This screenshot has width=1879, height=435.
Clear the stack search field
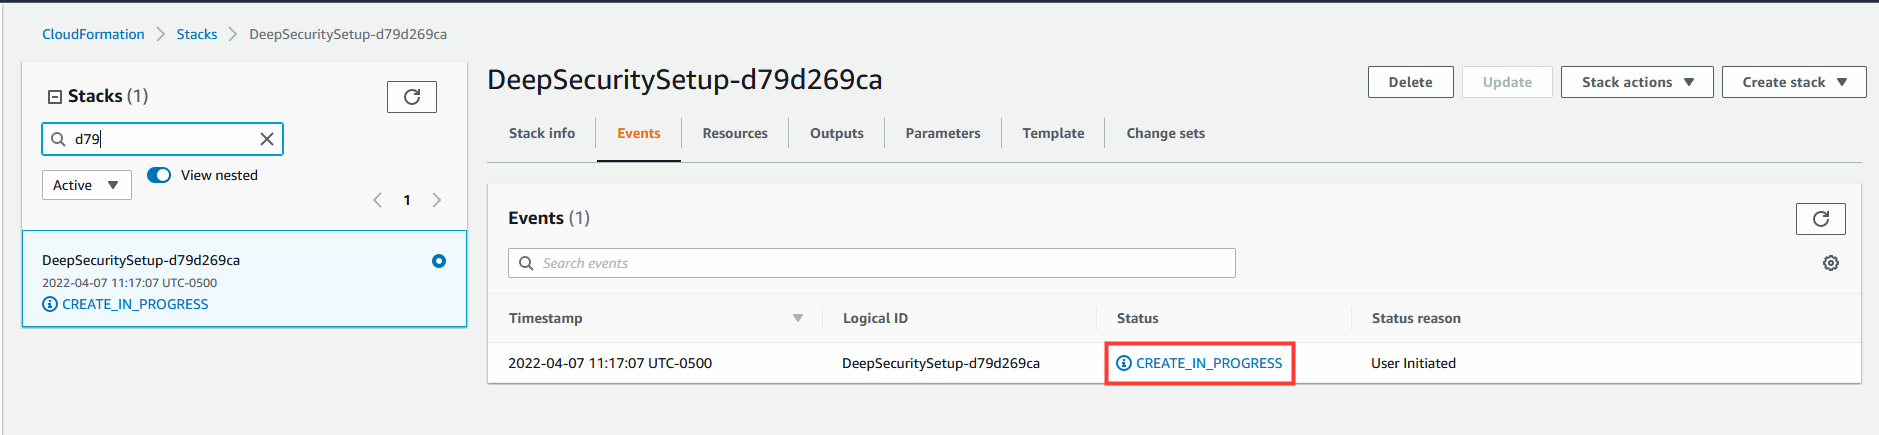click(267, 139)
